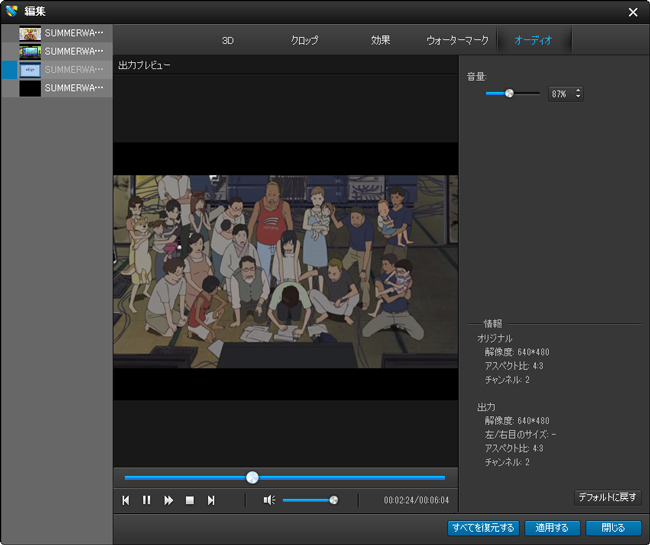Screen dimensions: 650x545
Task: Switch to the 3D tab
Action: pos(227,41)
